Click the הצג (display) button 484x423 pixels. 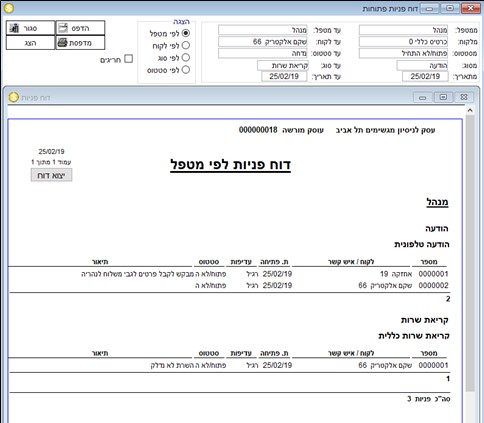(x=30, y=43)
